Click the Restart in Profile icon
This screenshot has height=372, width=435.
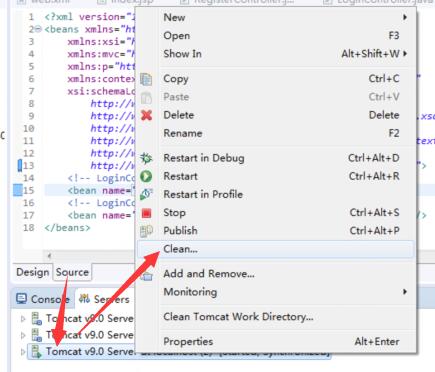(x=146, y=194)
